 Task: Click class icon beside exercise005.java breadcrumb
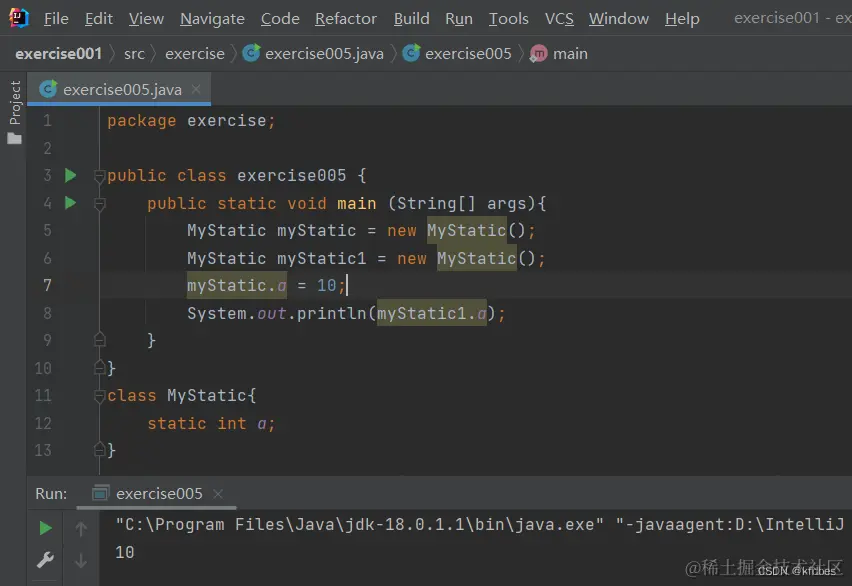pos(251,53)
